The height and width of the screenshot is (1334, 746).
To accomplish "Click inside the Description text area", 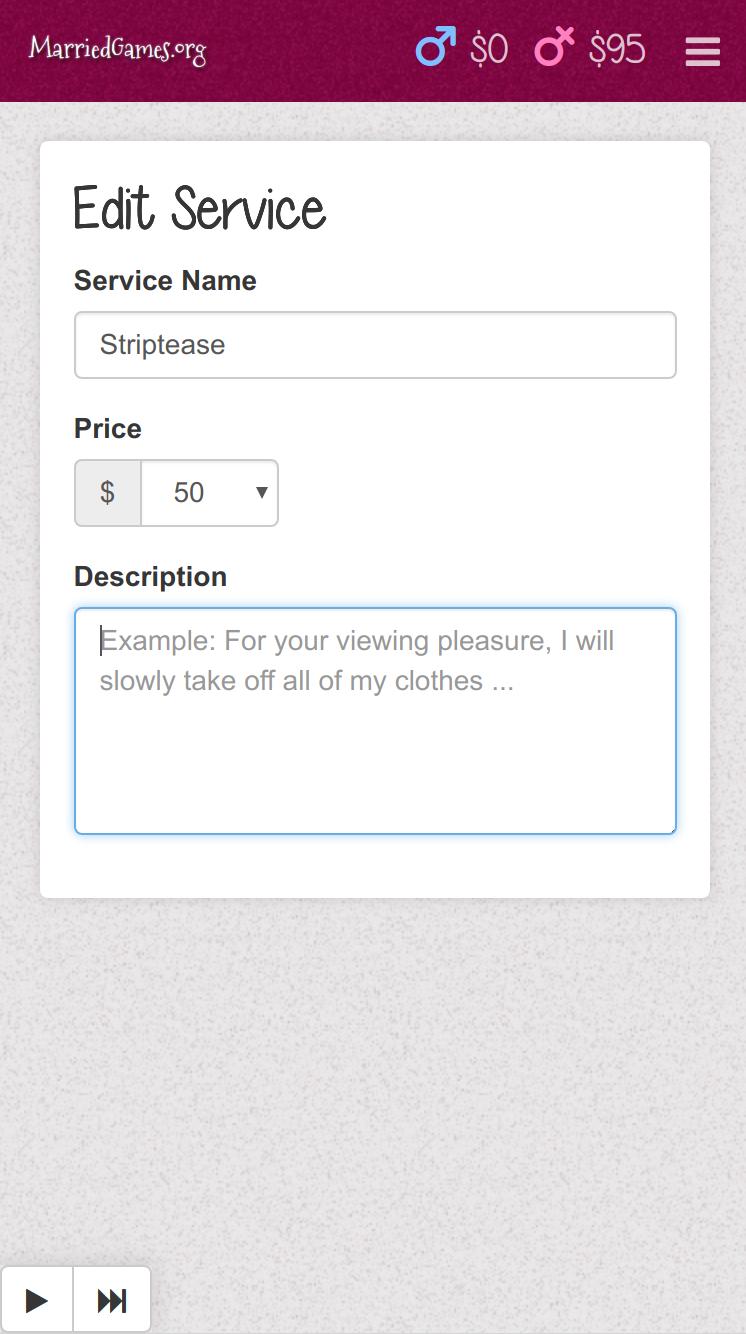I will click(x=375, y=760).
